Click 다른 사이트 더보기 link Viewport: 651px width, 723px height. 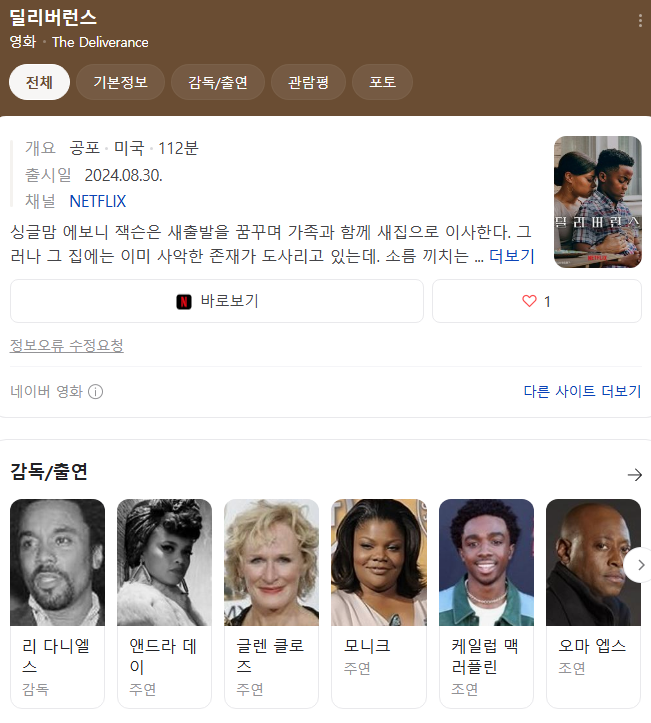pyautogui.click(x=582, y=391)
